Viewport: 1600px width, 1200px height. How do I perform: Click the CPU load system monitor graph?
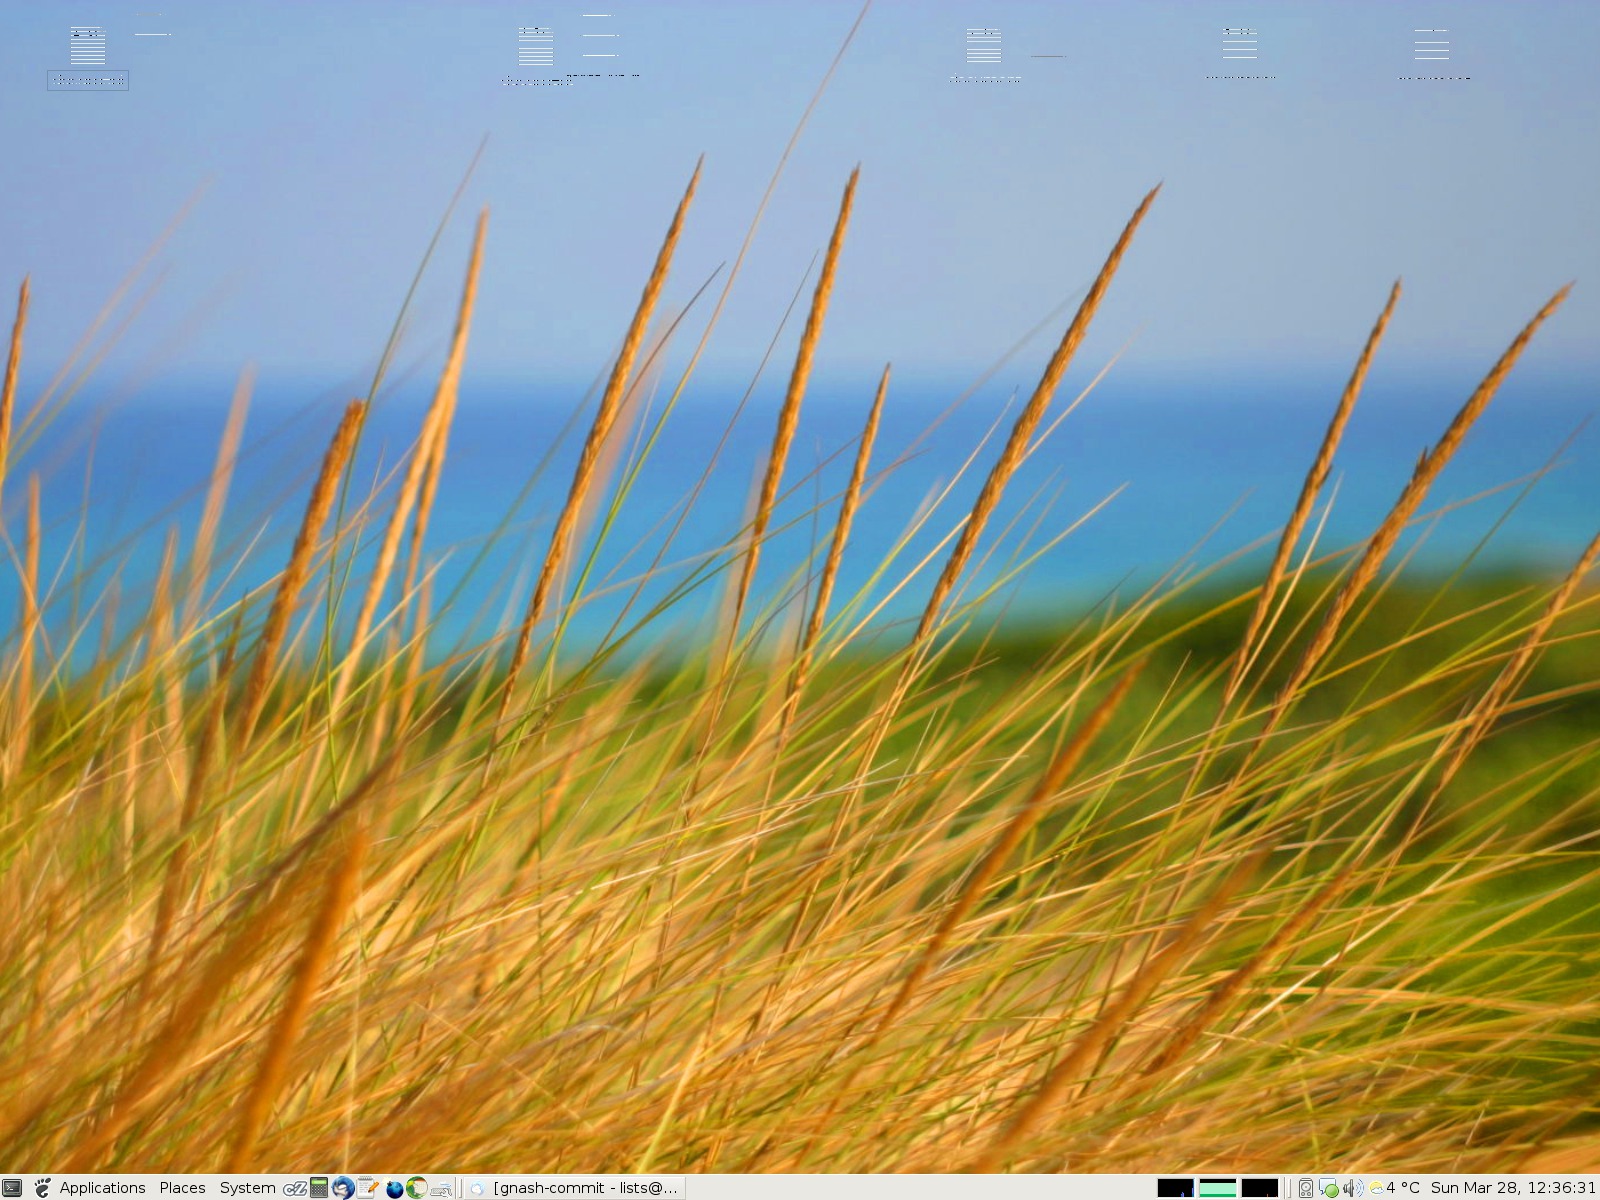(x=1175, y=1188)
